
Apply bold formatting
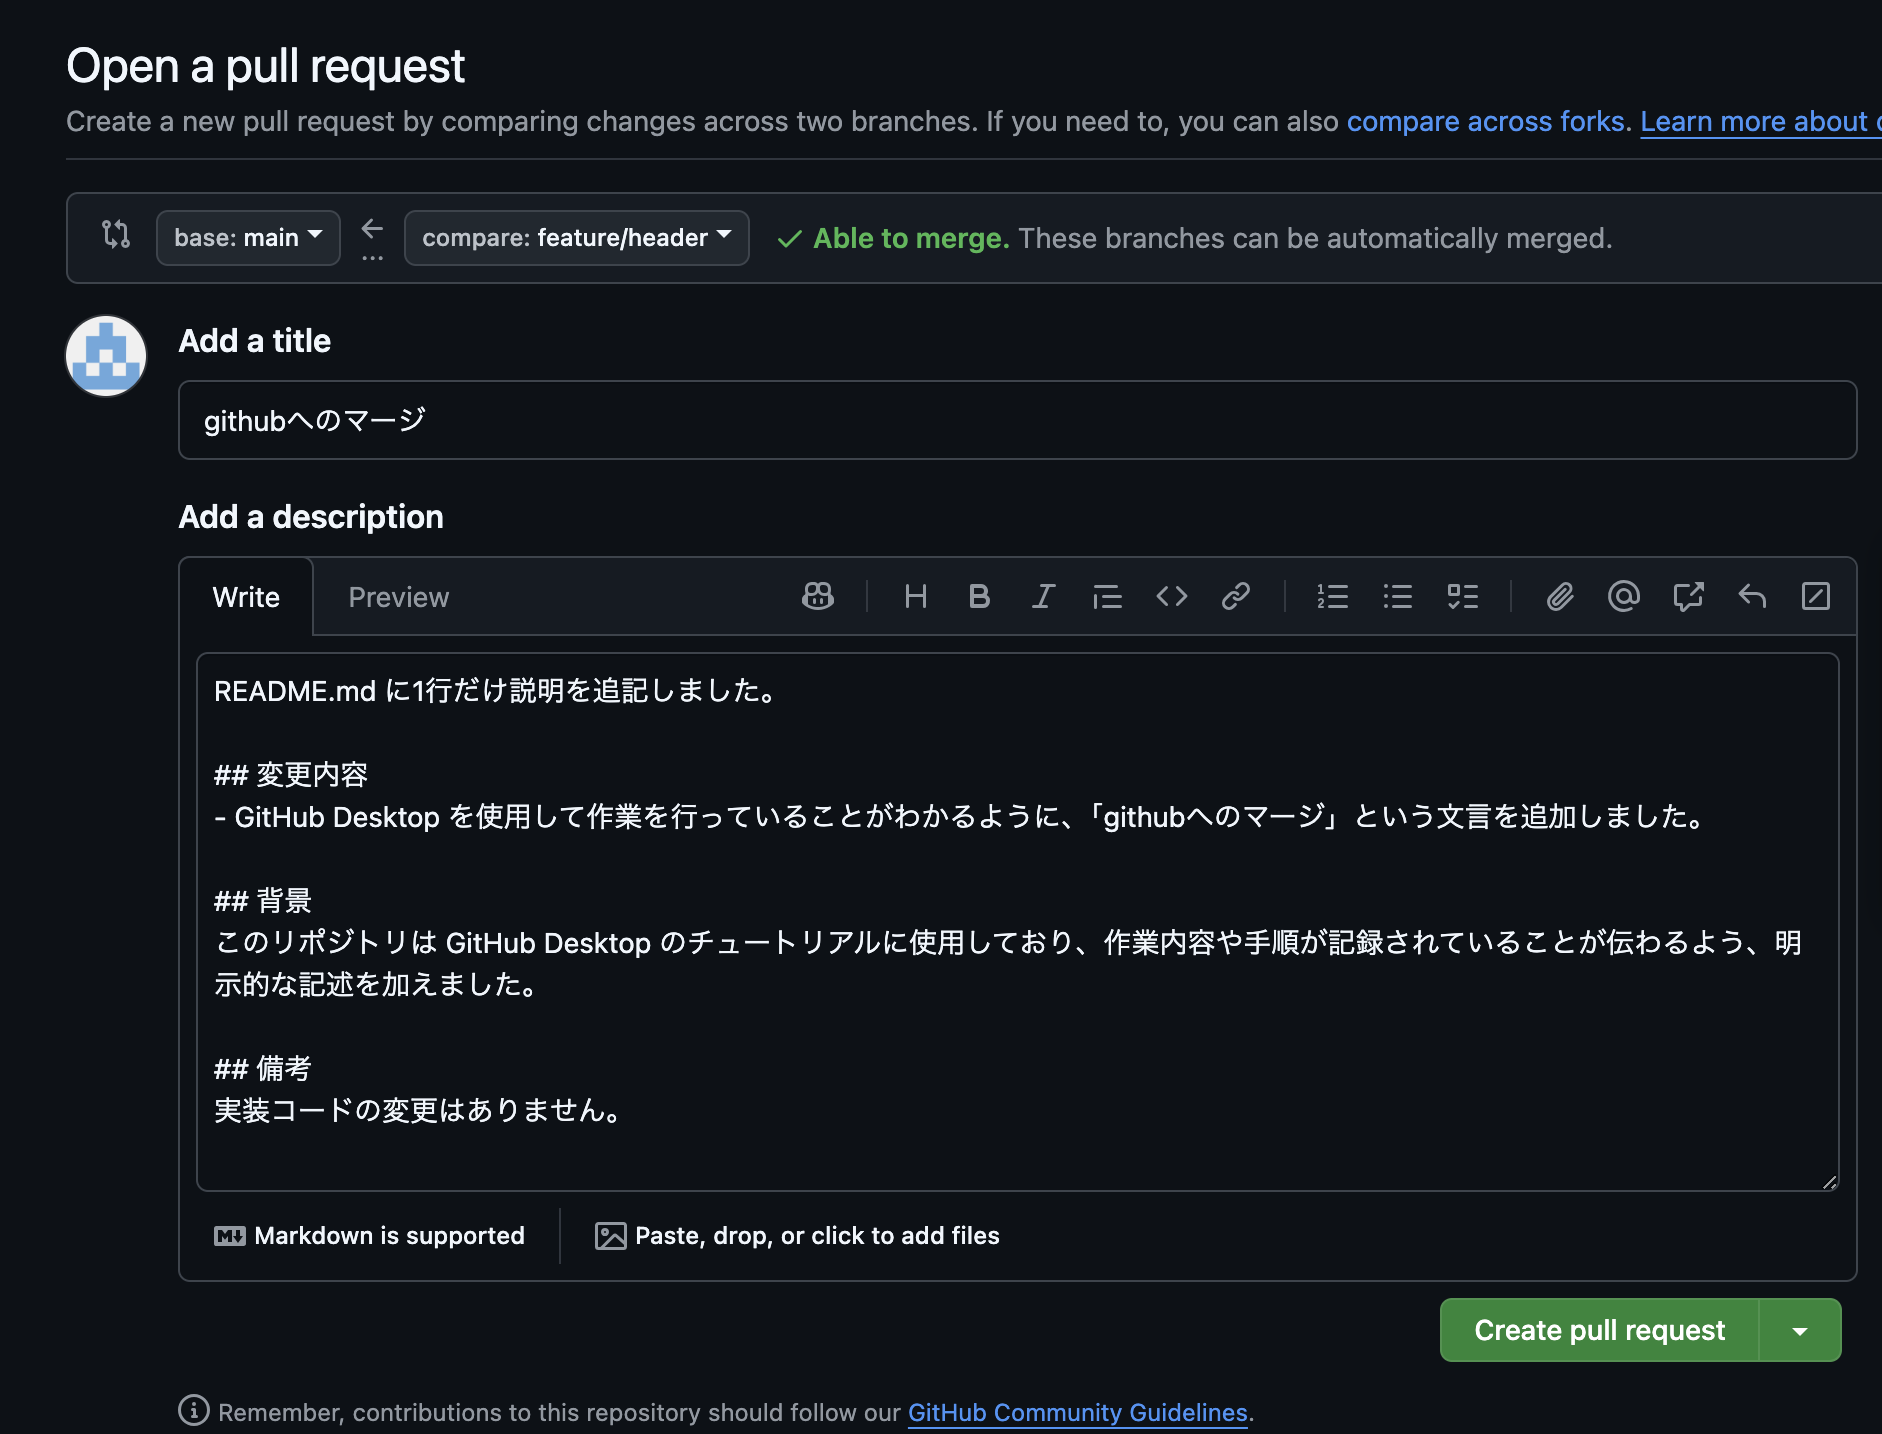click(979, 597)
